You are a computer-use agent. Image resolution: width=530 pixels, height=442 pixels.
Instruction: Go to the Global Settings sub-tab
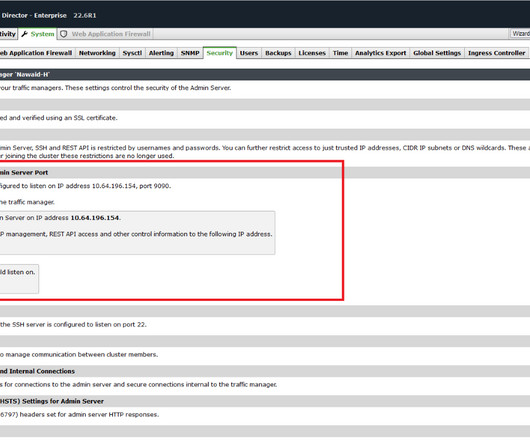(x=437, y=53)
